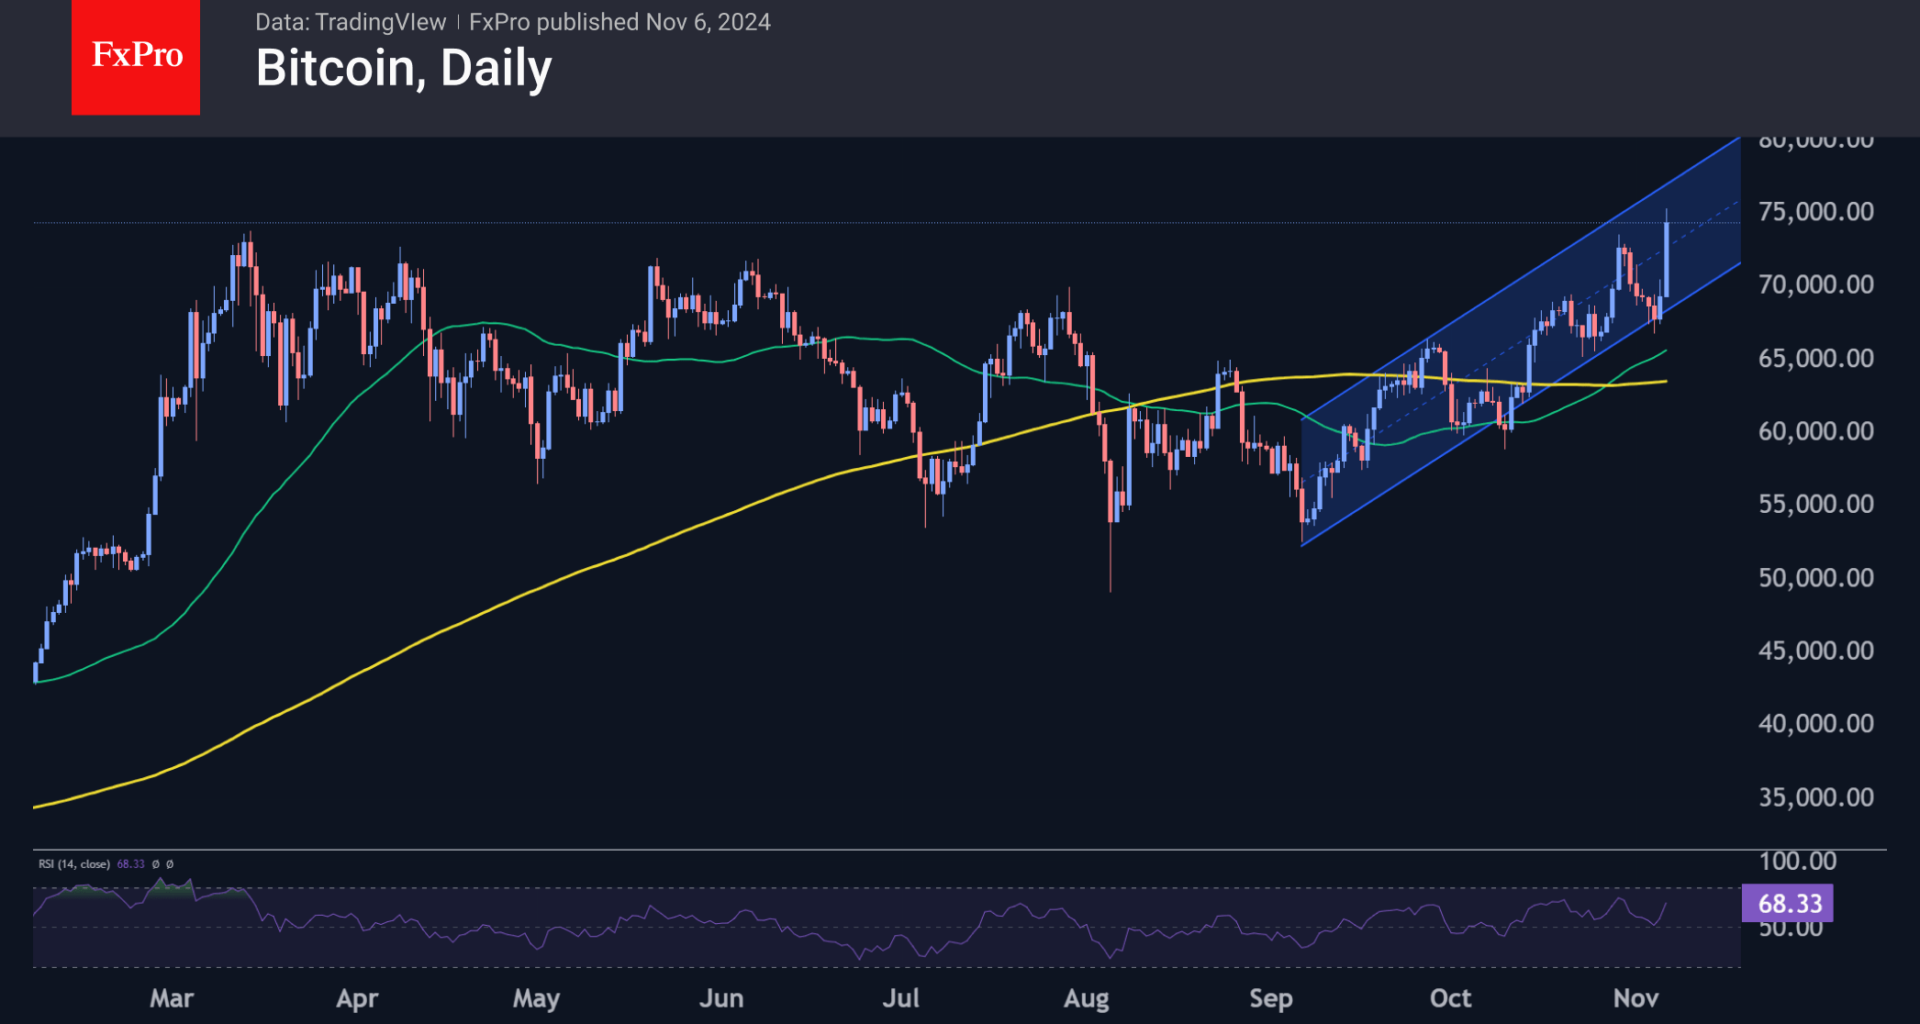Click the Jun label on time axis
Image resolution: width=1920 pixels, height=1024 pixels.
(x=721, y=998)
